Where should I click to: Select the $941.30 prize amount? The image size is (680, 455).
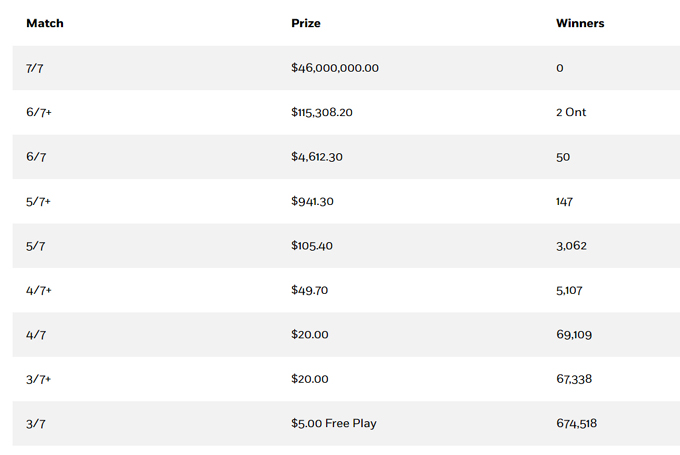click(x=313, y=201)
